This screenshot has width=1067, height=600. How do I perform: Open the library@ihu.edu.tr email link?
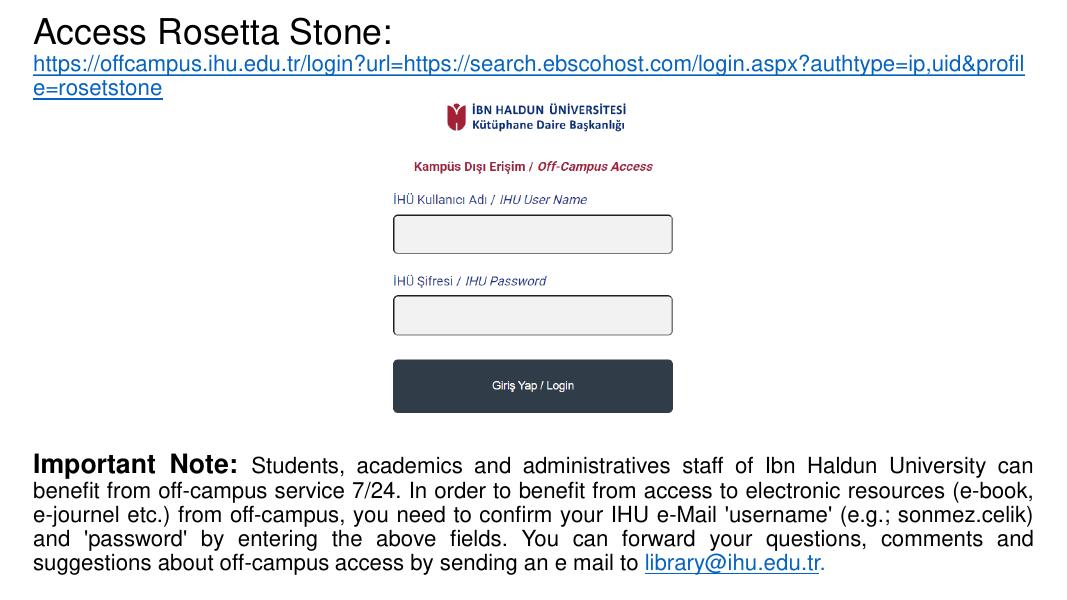(732, 563)
